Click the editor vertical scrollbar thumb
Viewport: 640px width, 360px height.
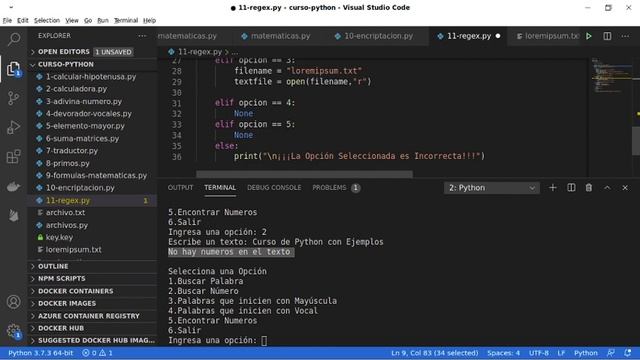(x=636, y=141)
